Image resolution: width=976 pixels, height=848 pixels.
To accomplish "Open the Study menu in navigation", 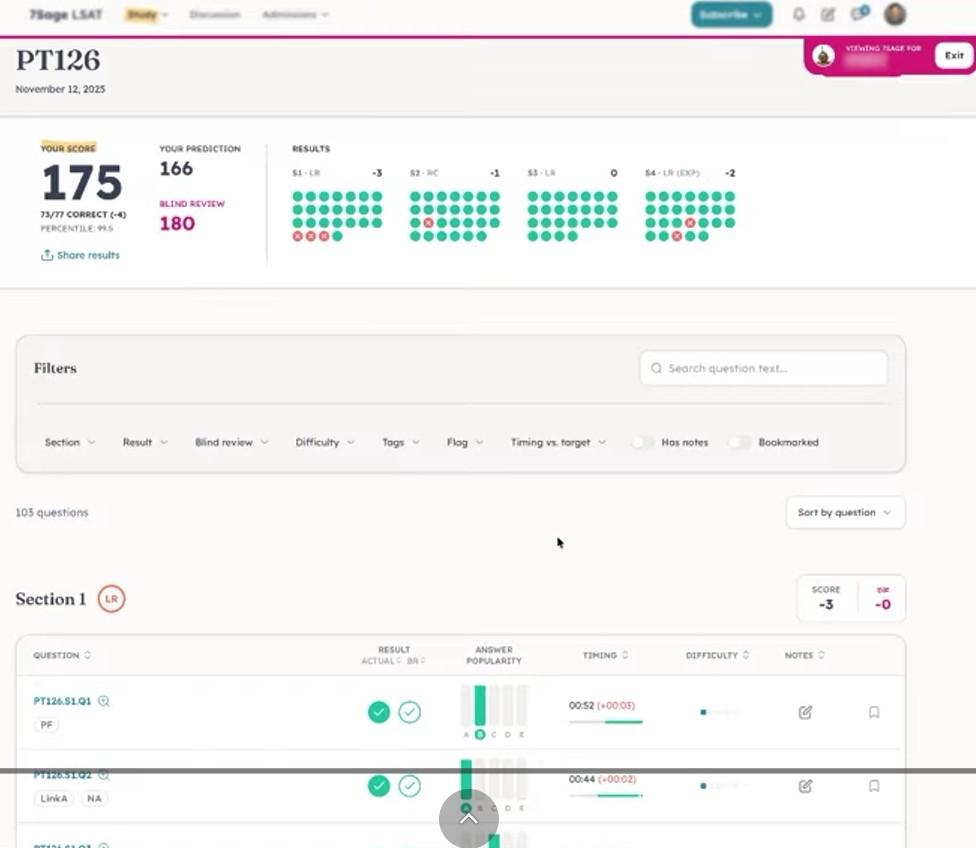I will coord(146,14).
